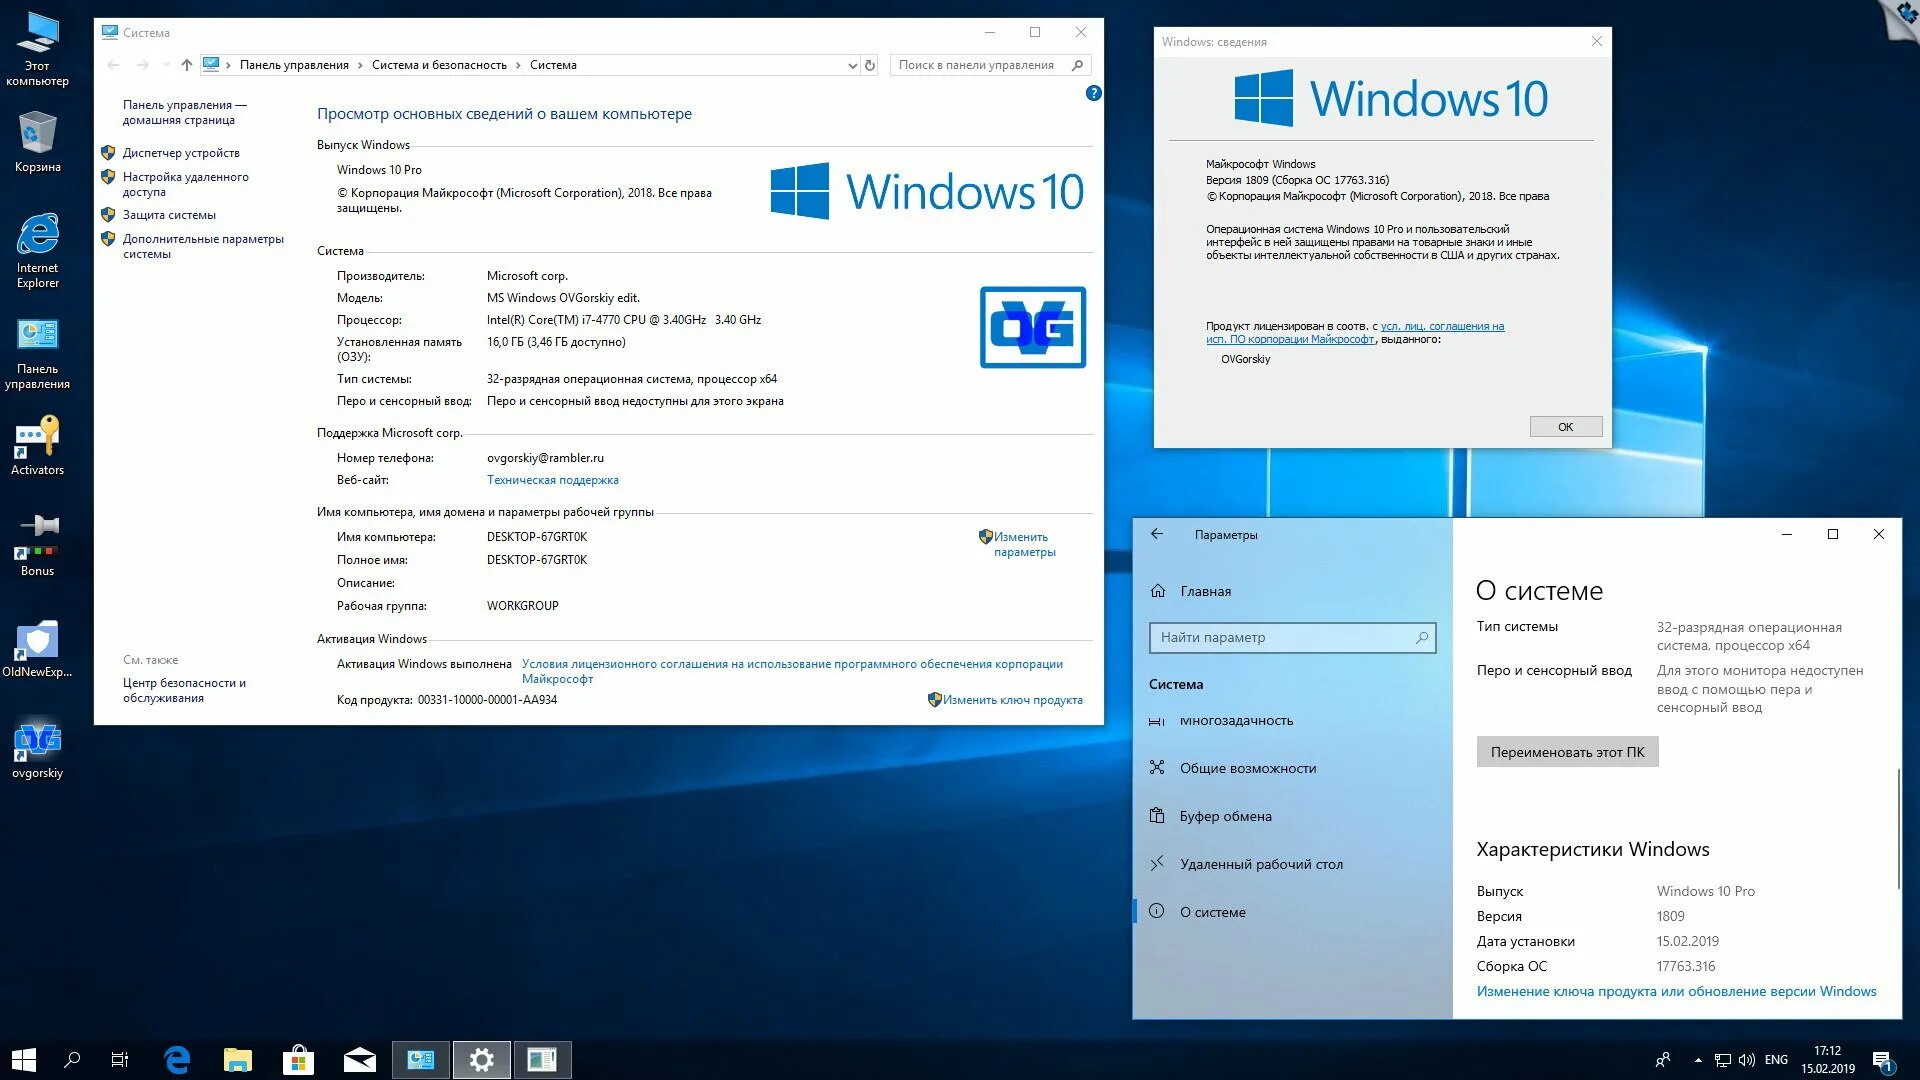Open Панель управления desktop icon

click(x=37, y=354)
